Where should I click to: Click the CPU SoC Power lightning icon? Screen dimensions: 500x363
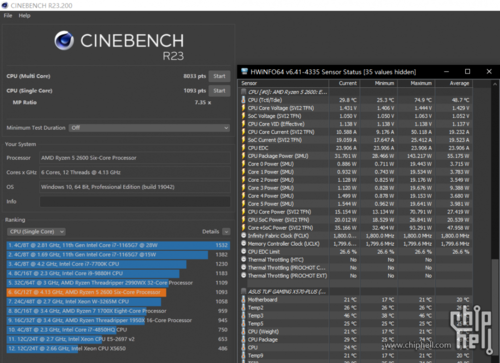[x=243, y=220]
